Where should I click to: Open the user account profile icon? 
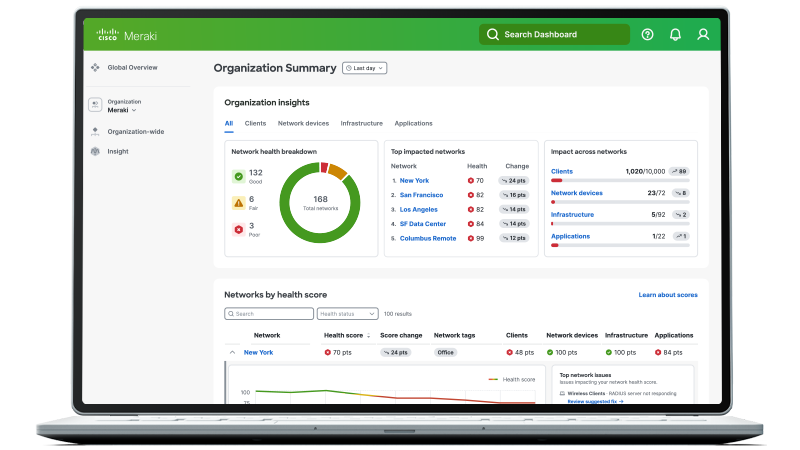tap(703, 34)
